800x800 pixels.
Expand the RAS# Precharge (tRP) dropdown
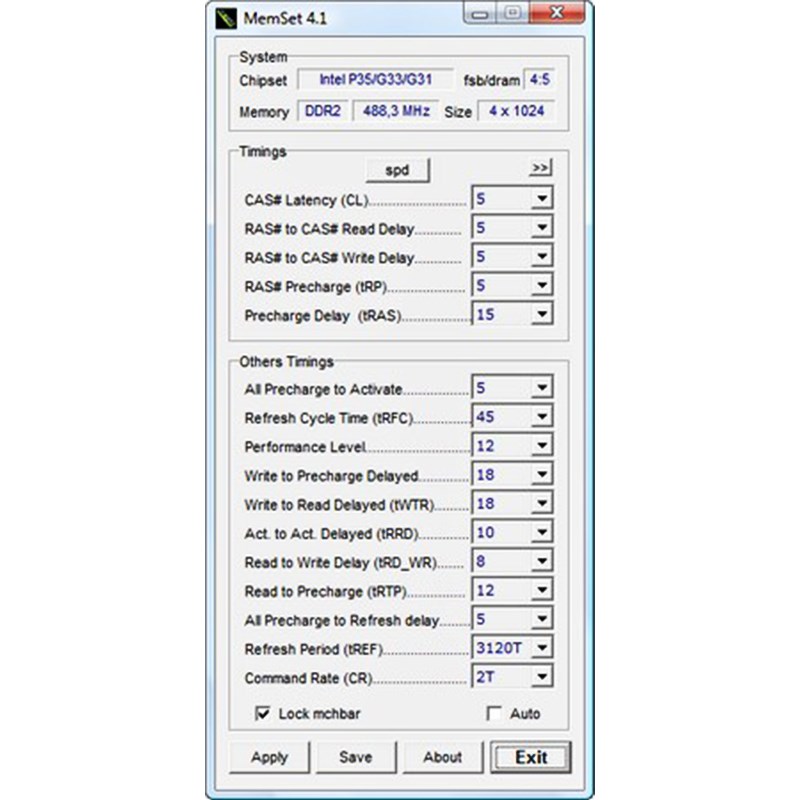click(x=541, y=284)
